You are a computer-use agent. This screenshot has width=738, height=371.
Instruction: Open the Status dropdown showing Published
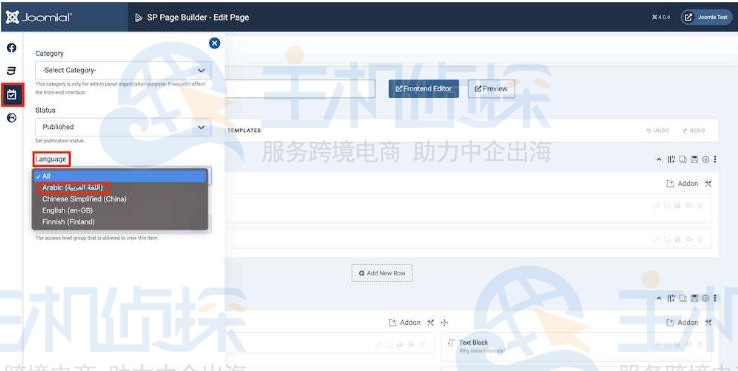click(x=123, y=127)
